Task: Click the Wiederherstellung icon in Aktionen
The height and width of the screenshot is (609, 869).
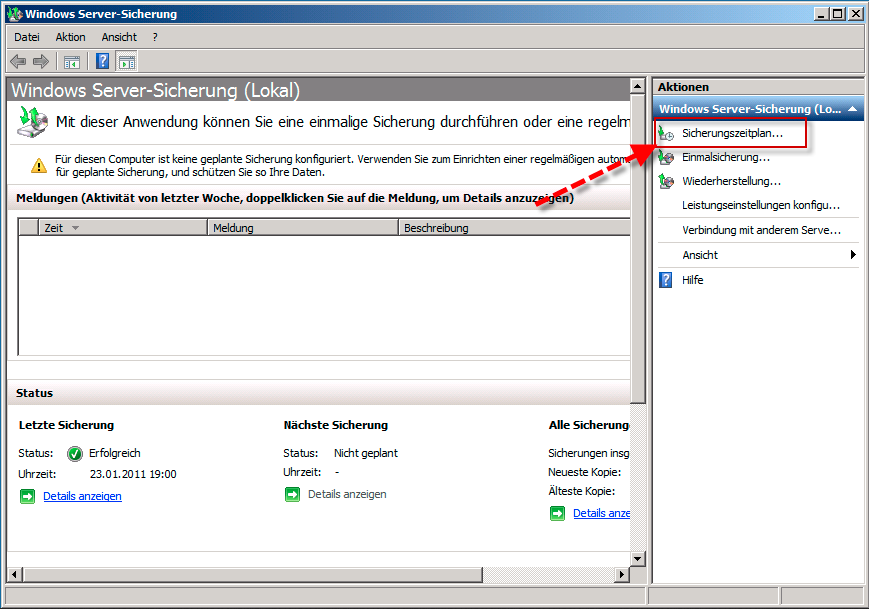Action: pyautogui.click(x=666, y=181)
